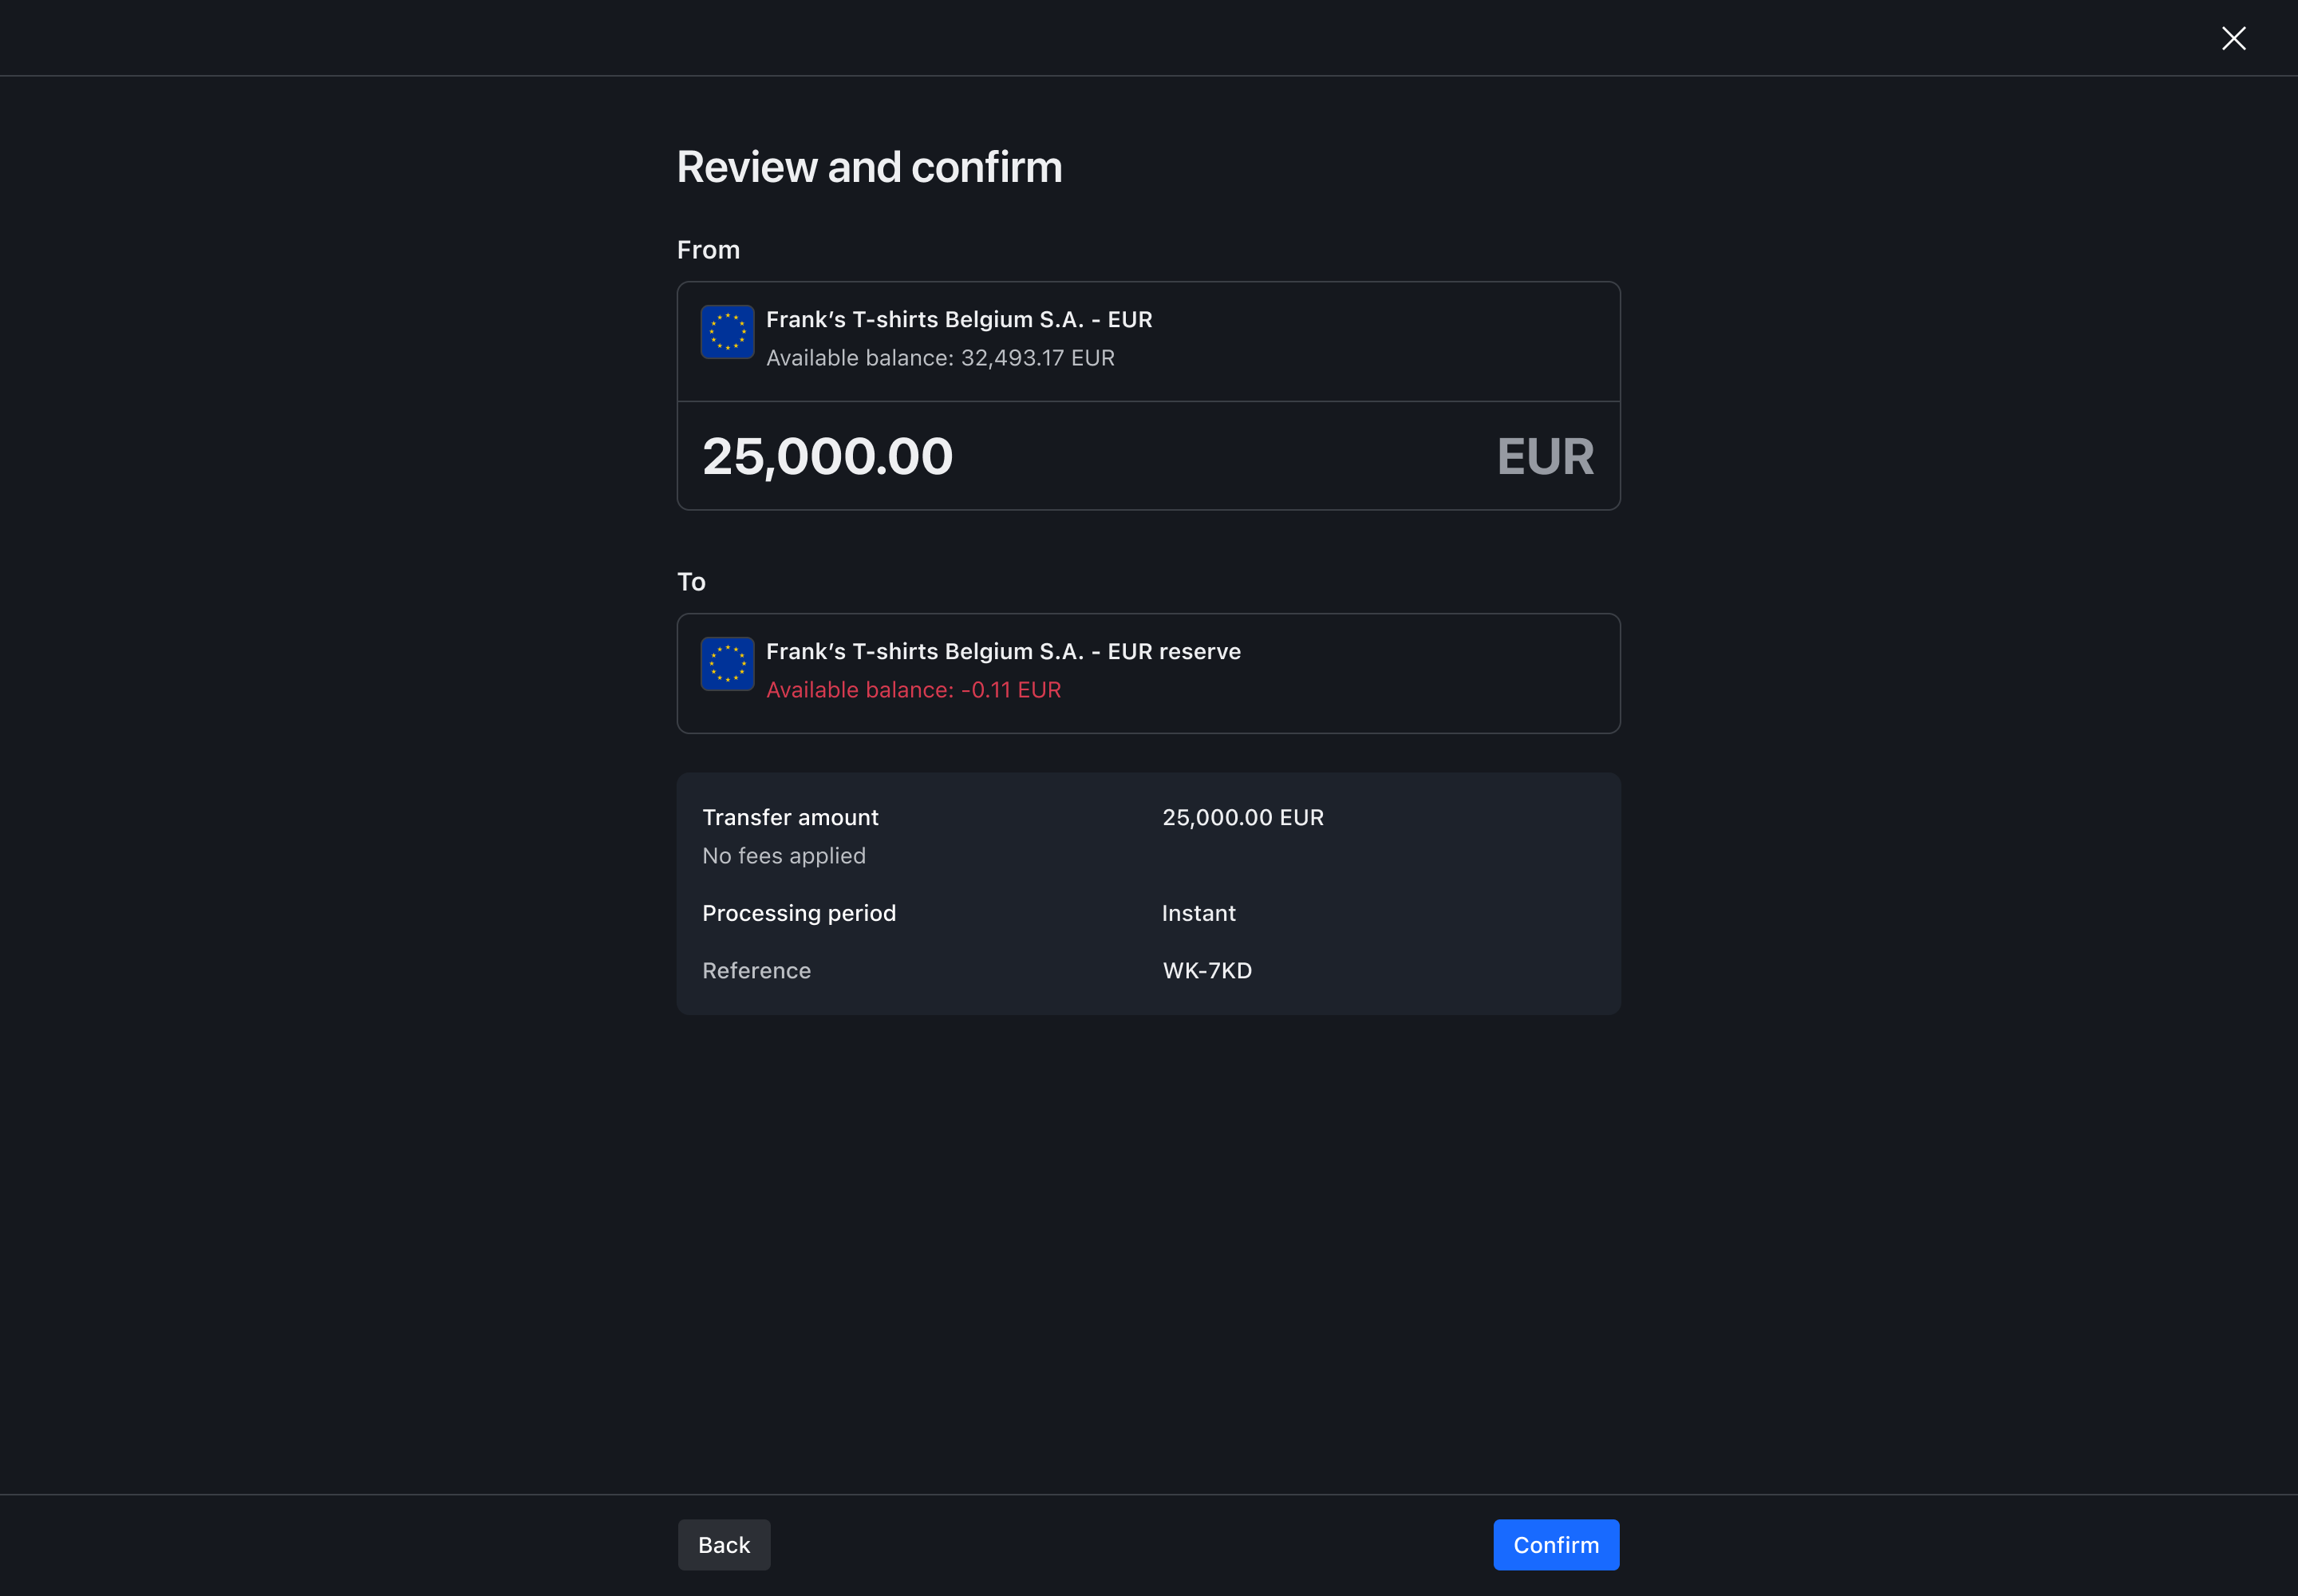Click the 'Reference' label
The width and height of the screenshot is (2298, 1596).
(x=756, y=970)
